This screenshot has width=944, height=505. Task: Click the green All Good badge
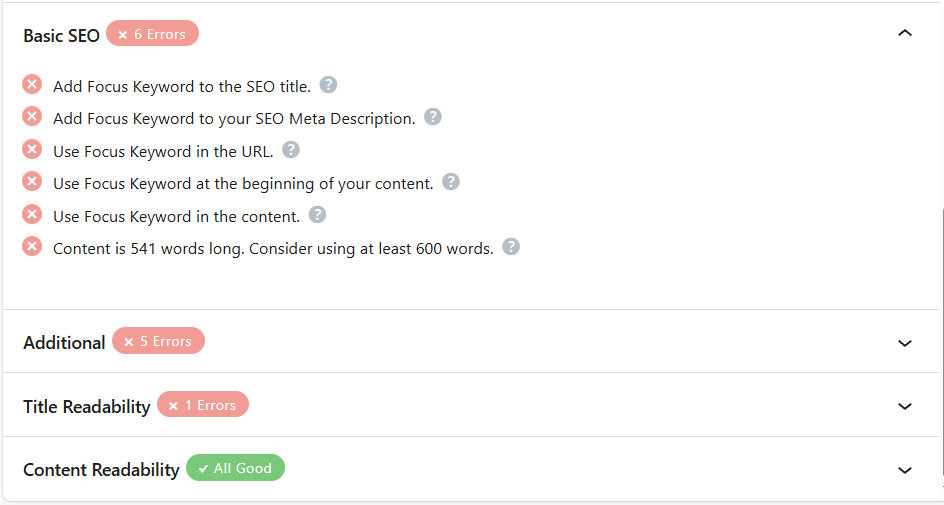click(x=235, y=468)
